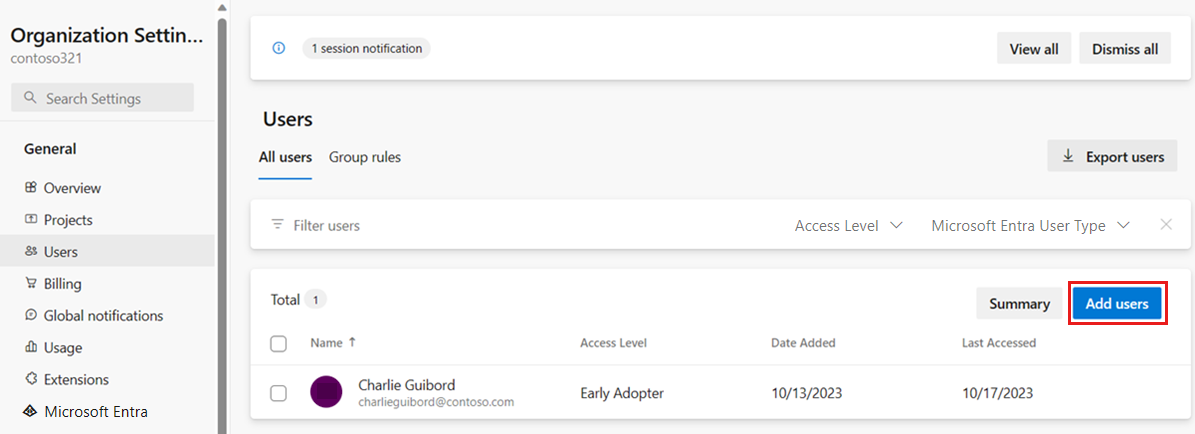Select the All users tab
Image resolution: width=1195 pixels, height=434 pixels.
point(285,157)
